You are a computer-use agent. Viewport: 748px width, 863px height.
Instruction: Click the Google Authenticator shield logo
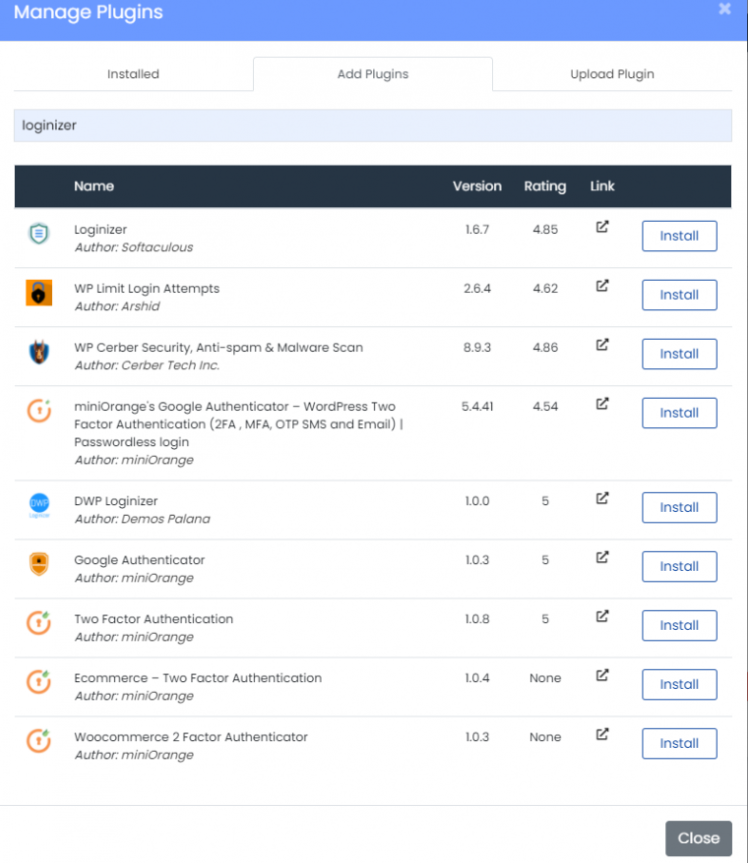(x=38, y=566)
